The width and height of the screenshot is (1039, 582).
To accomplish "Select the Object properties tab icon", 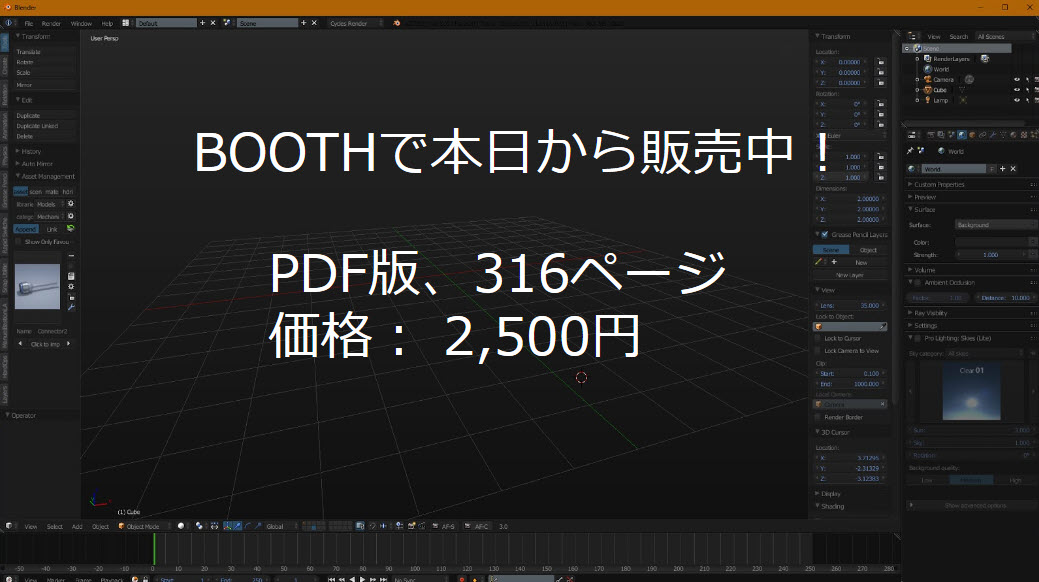I will [x=972, y=135].
